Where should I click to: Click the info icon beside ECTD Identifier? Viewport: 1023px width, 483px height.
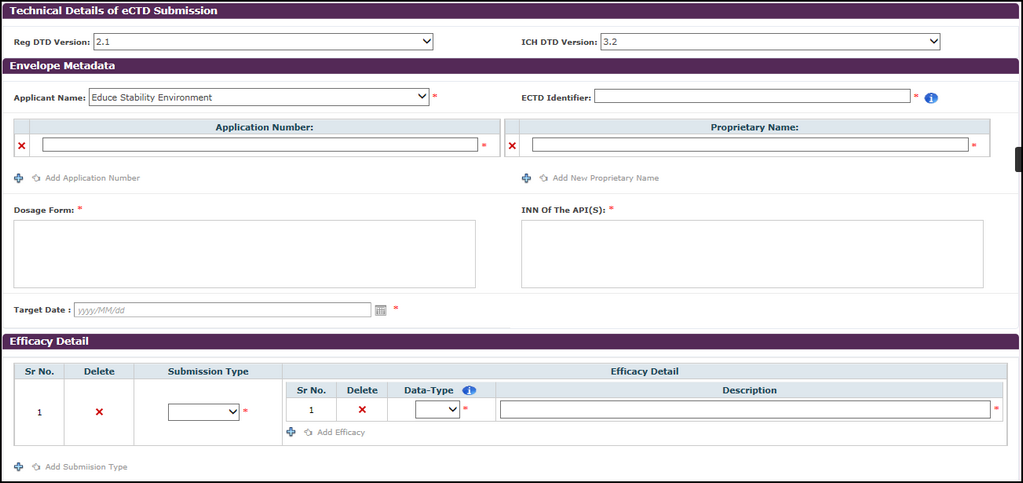(931, 98)
